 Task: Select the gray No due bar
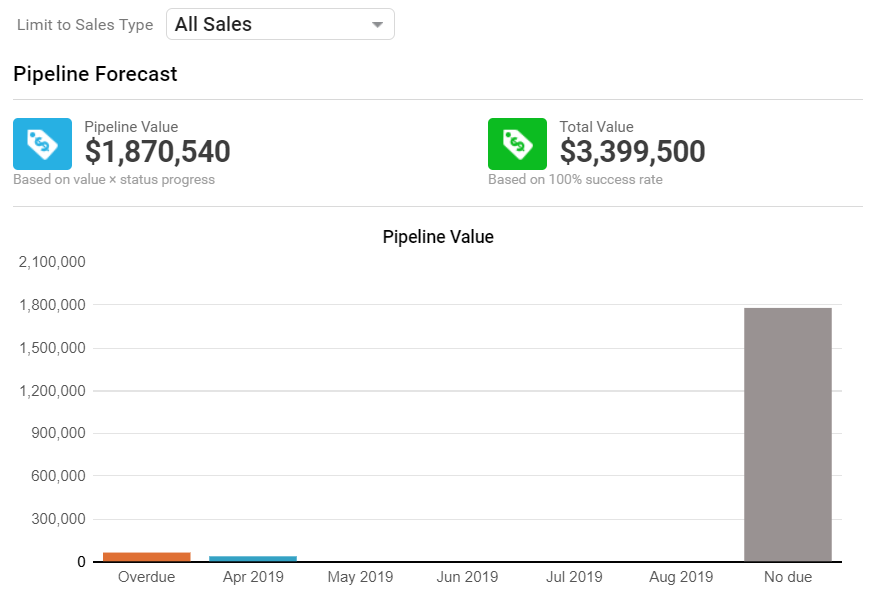tap(788, 435)
